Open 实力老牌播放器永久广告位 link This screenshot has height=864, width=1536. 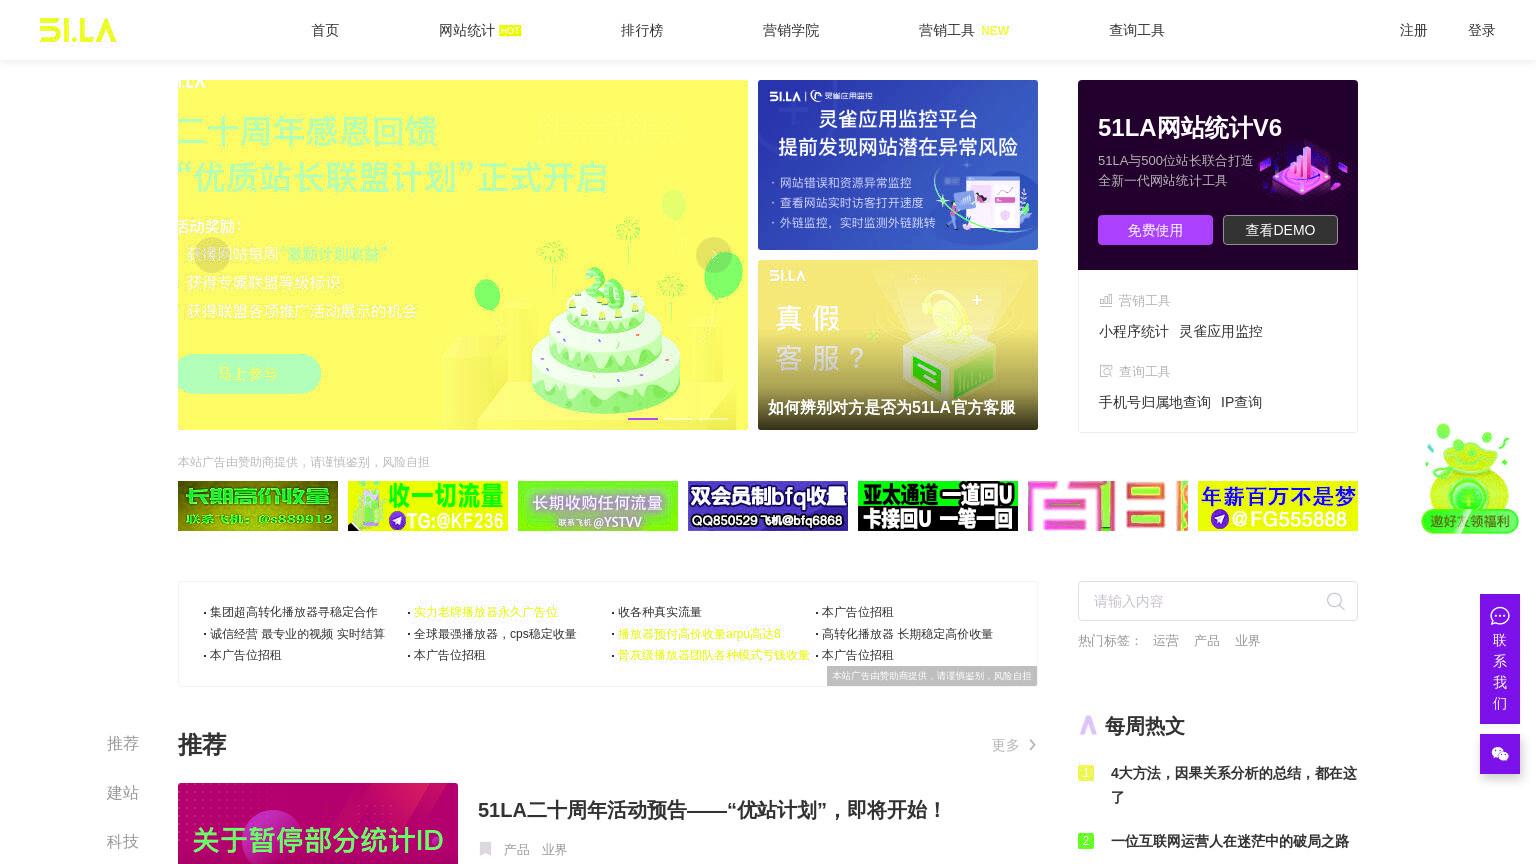[x=486, y=612]
